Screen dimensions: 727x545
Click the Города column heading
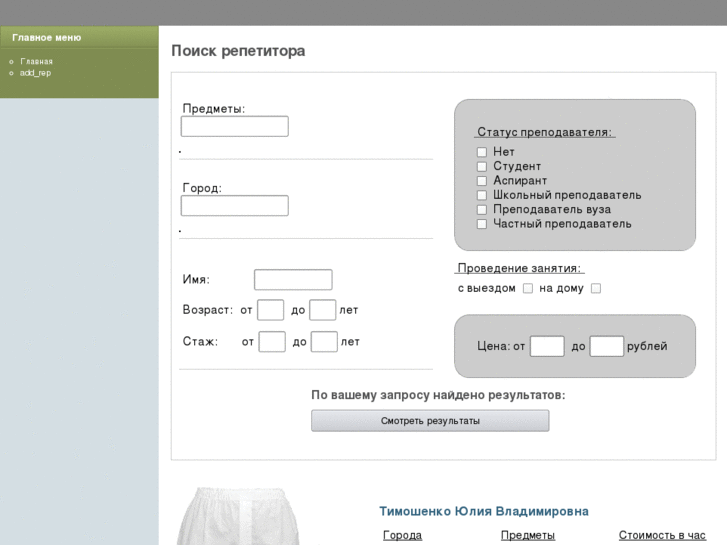[402, 535]
